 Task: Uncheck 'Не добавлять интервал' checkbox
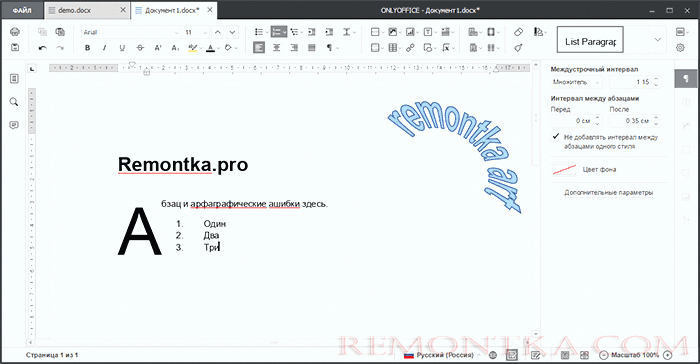pyautogui.click(x=556, y=137)
